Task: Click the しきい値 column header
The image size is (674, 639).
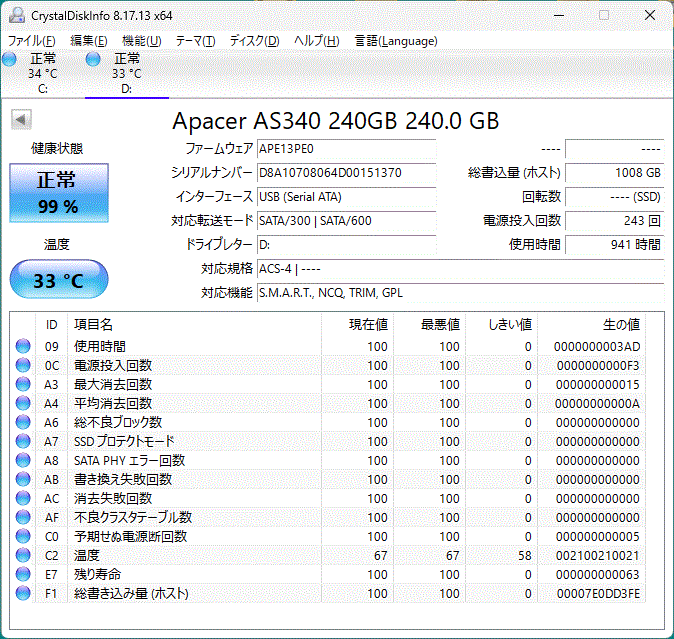Action: pyautogui.click(x=501, y=324)
